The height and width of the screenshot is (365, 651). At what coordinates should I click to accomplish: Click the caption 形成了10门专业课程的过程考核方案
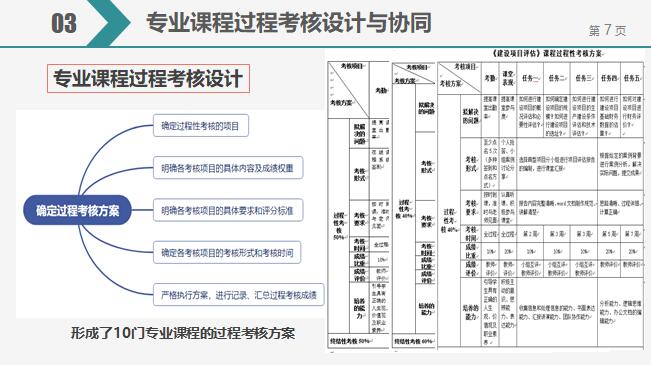pos(183,333)
